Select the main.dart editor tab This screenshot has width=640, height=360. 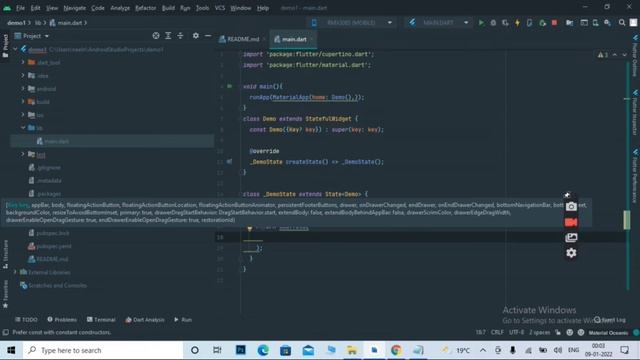click(292, 39)
